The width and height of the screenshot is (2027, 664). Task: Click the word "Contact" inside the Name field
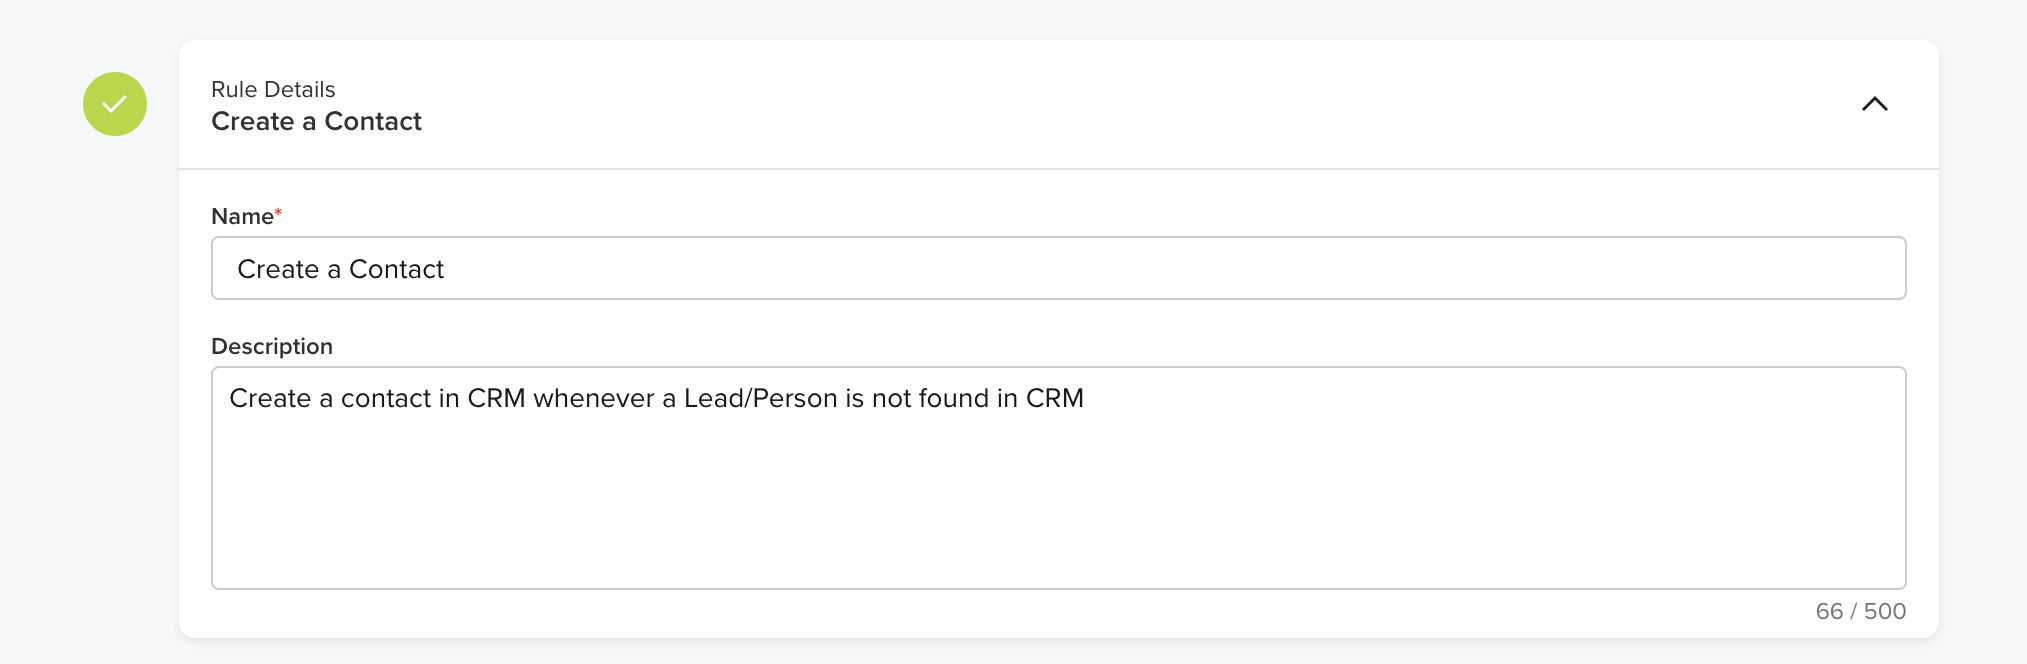click(x=396, y=269)
